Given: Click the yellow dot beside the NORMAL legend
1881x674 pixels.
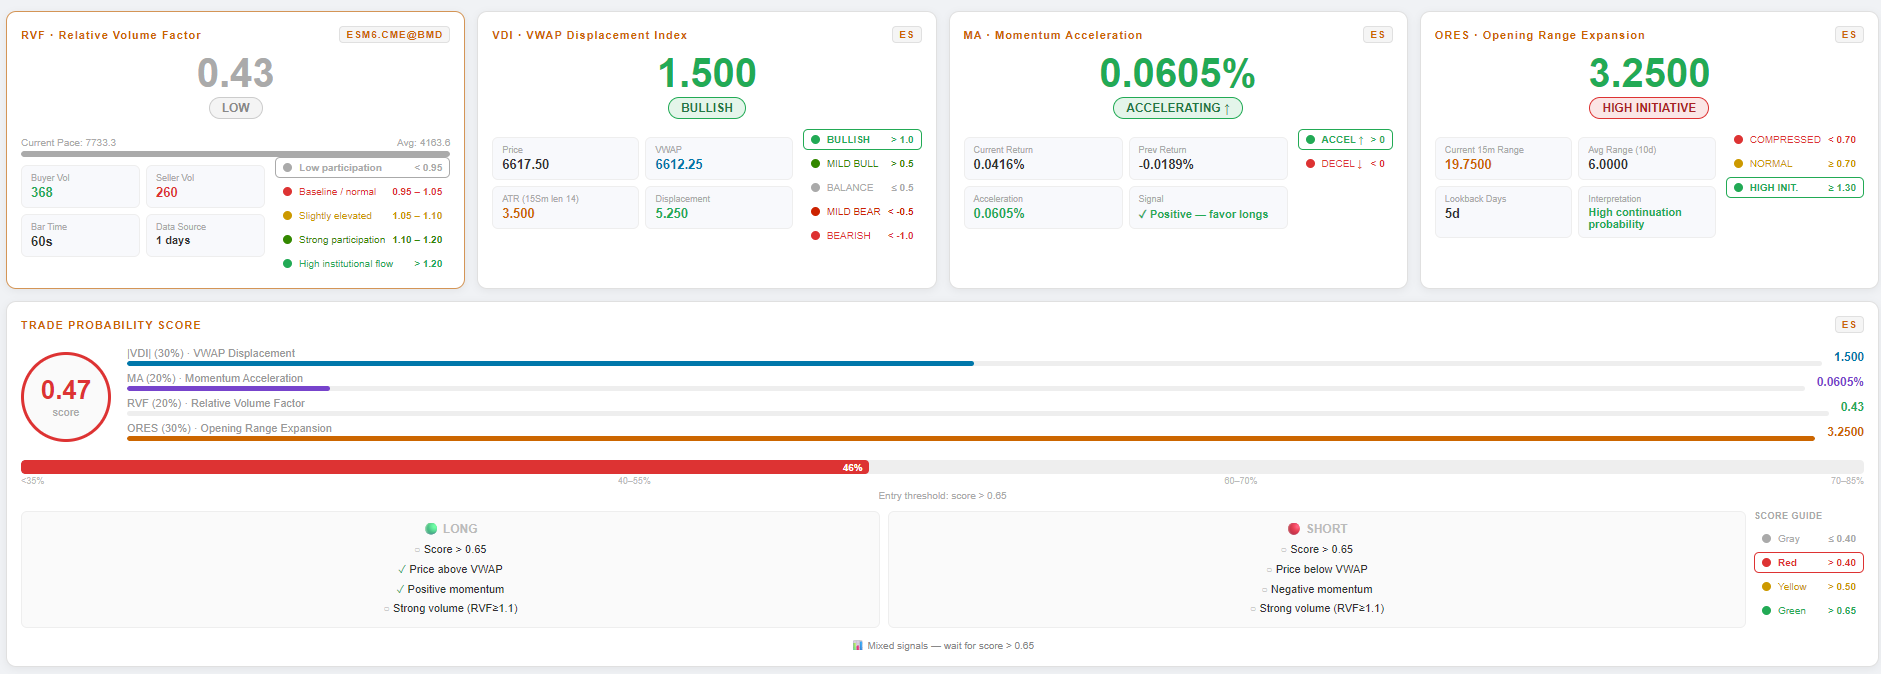Looking at the screenshot, I should coord(1739,164).
